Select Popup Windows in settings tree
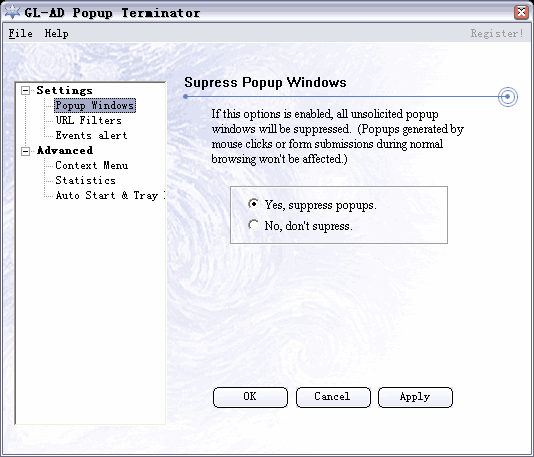 pyautogui.click(x=95, y=105)
